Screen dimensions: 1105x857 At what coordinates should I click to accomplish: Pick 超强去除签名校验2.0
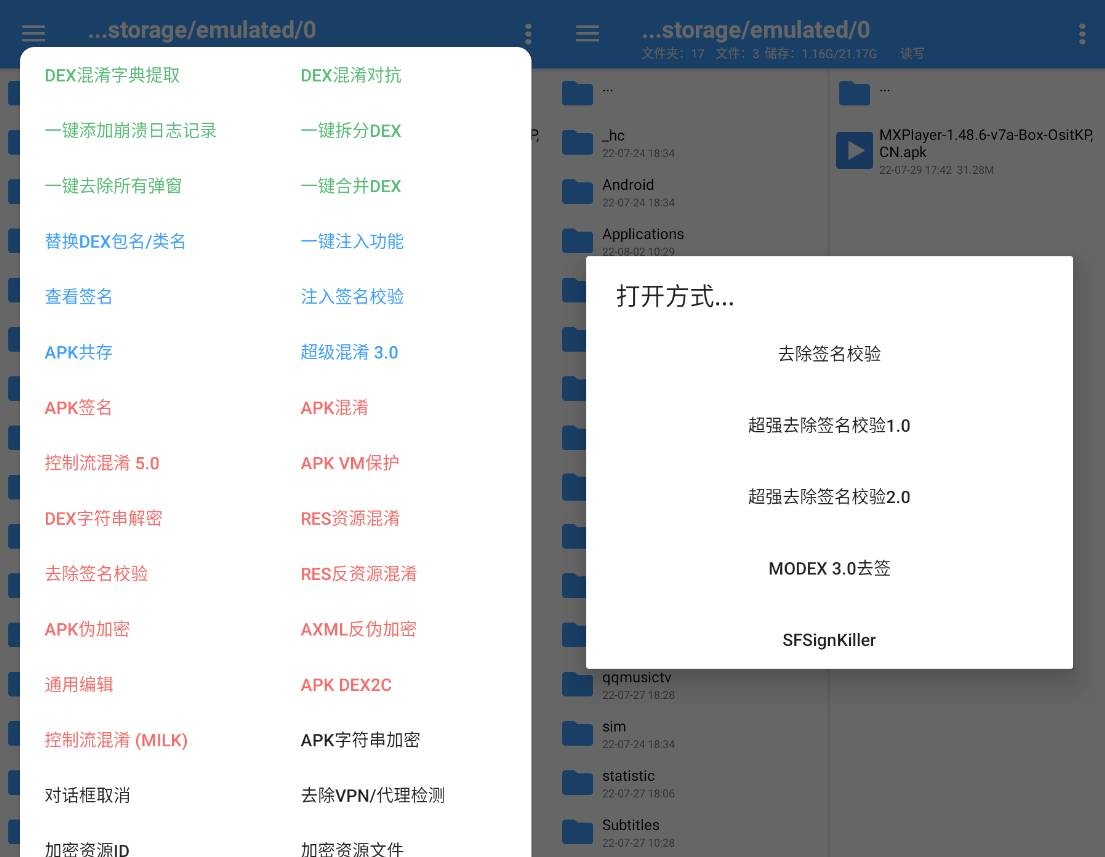point(829,497)
